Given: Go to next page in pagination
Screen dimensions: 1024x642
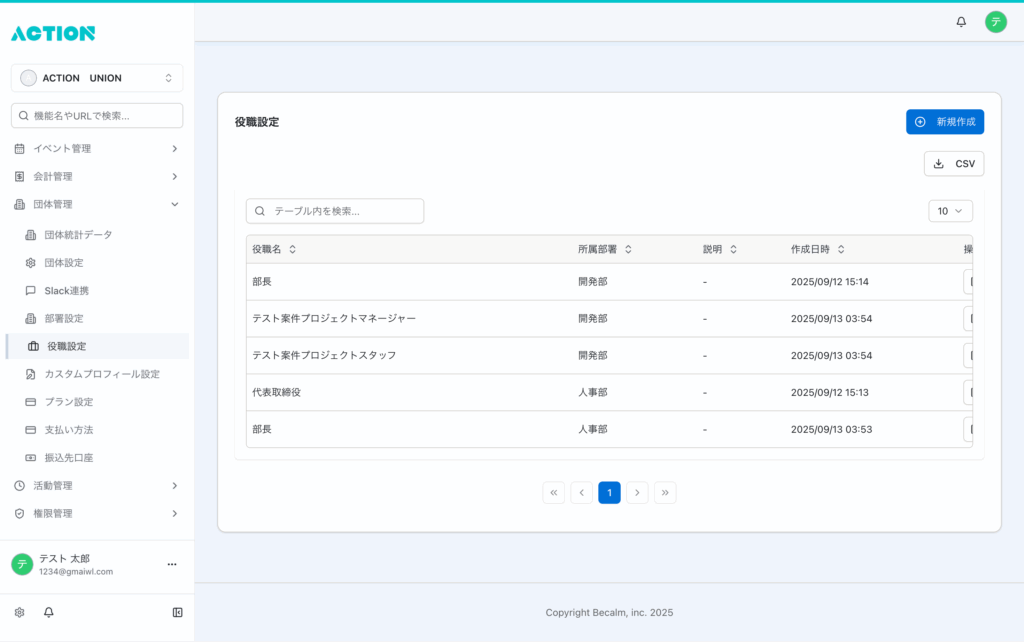Looking at the screenshot, I should coord(637,492).
